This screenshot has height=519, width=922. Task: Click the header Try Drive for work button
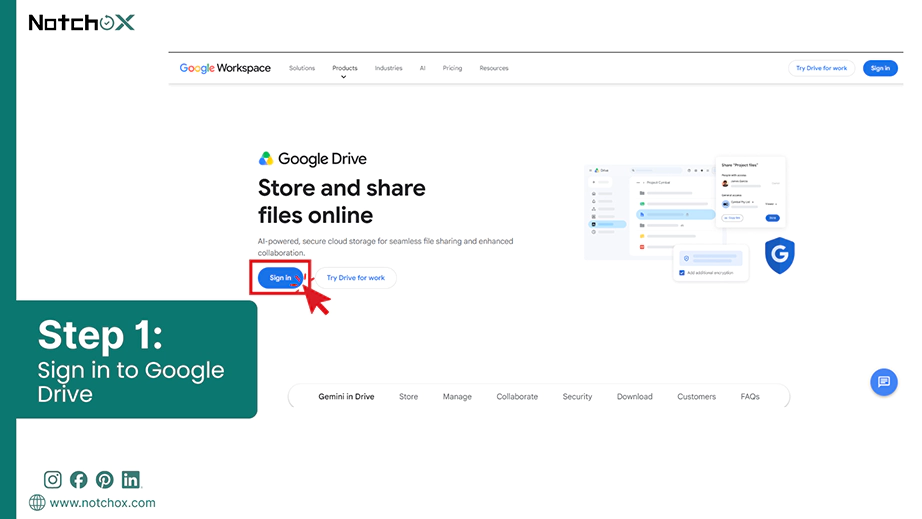pyautogui.click(x=821, y=68)
